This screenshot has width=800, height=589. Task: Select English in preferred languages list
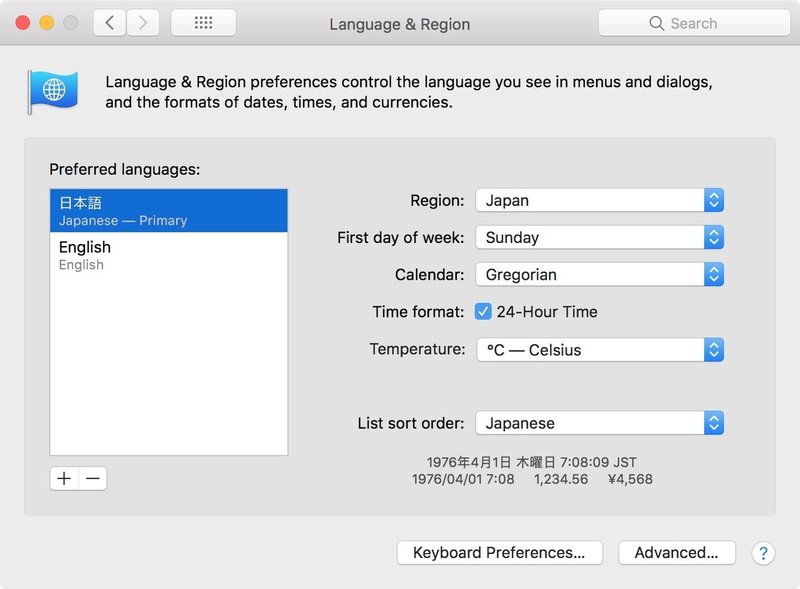pos(168,255)
